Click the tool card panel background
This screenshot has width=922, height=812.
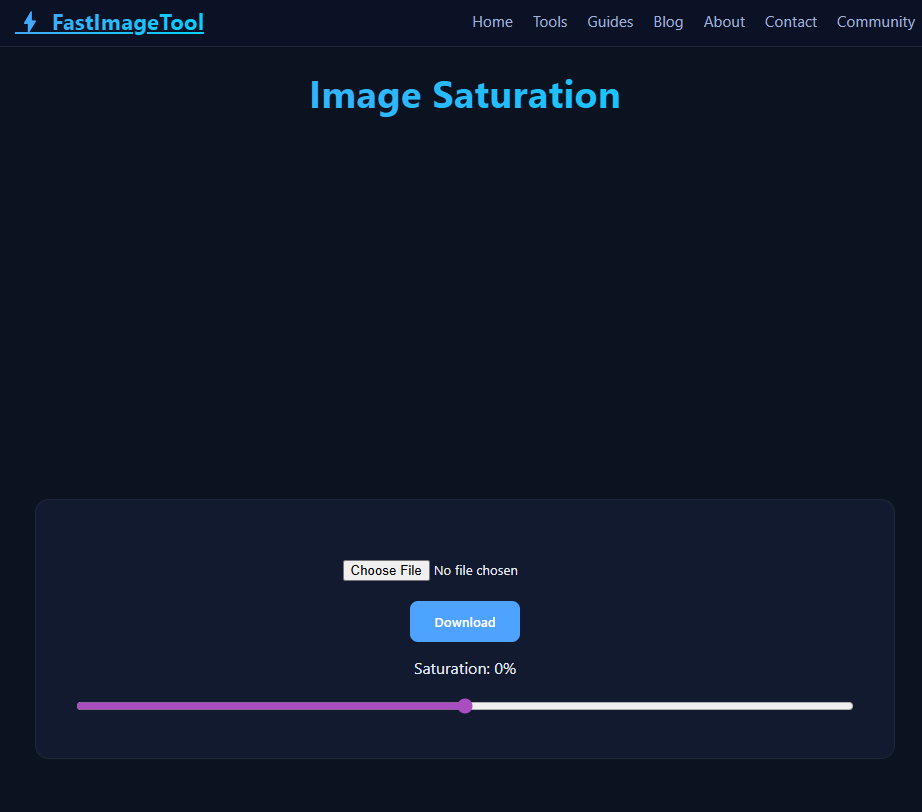point(150,630)
